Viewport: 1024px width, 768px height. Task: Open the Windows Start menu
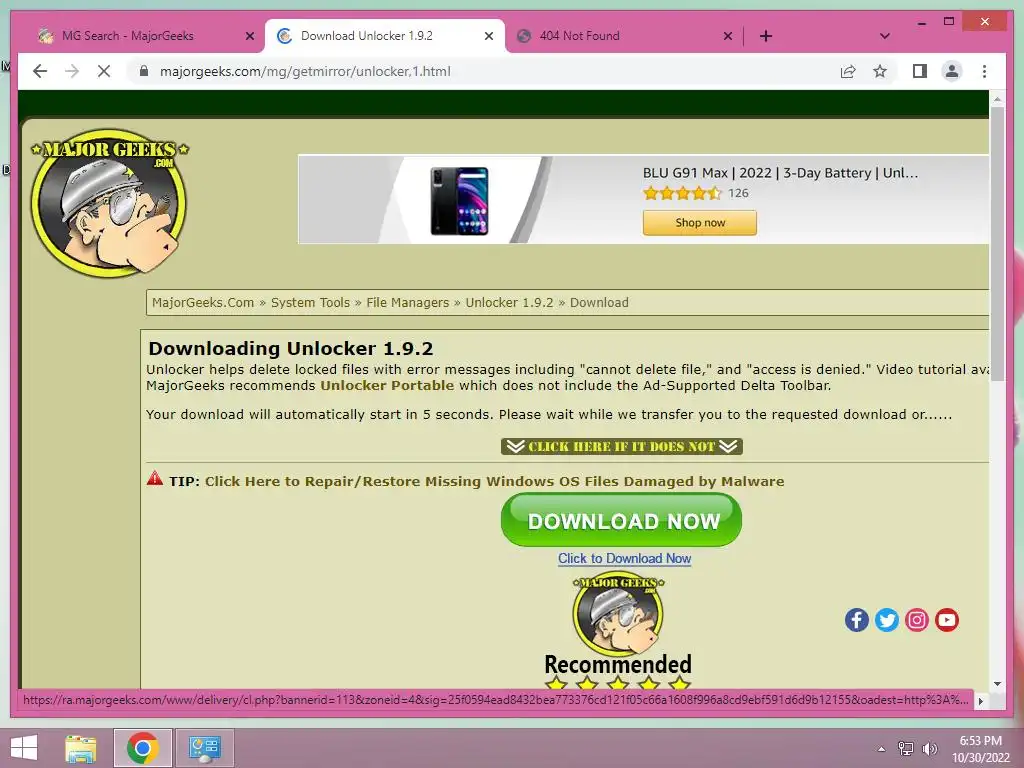tap(24, 748)
